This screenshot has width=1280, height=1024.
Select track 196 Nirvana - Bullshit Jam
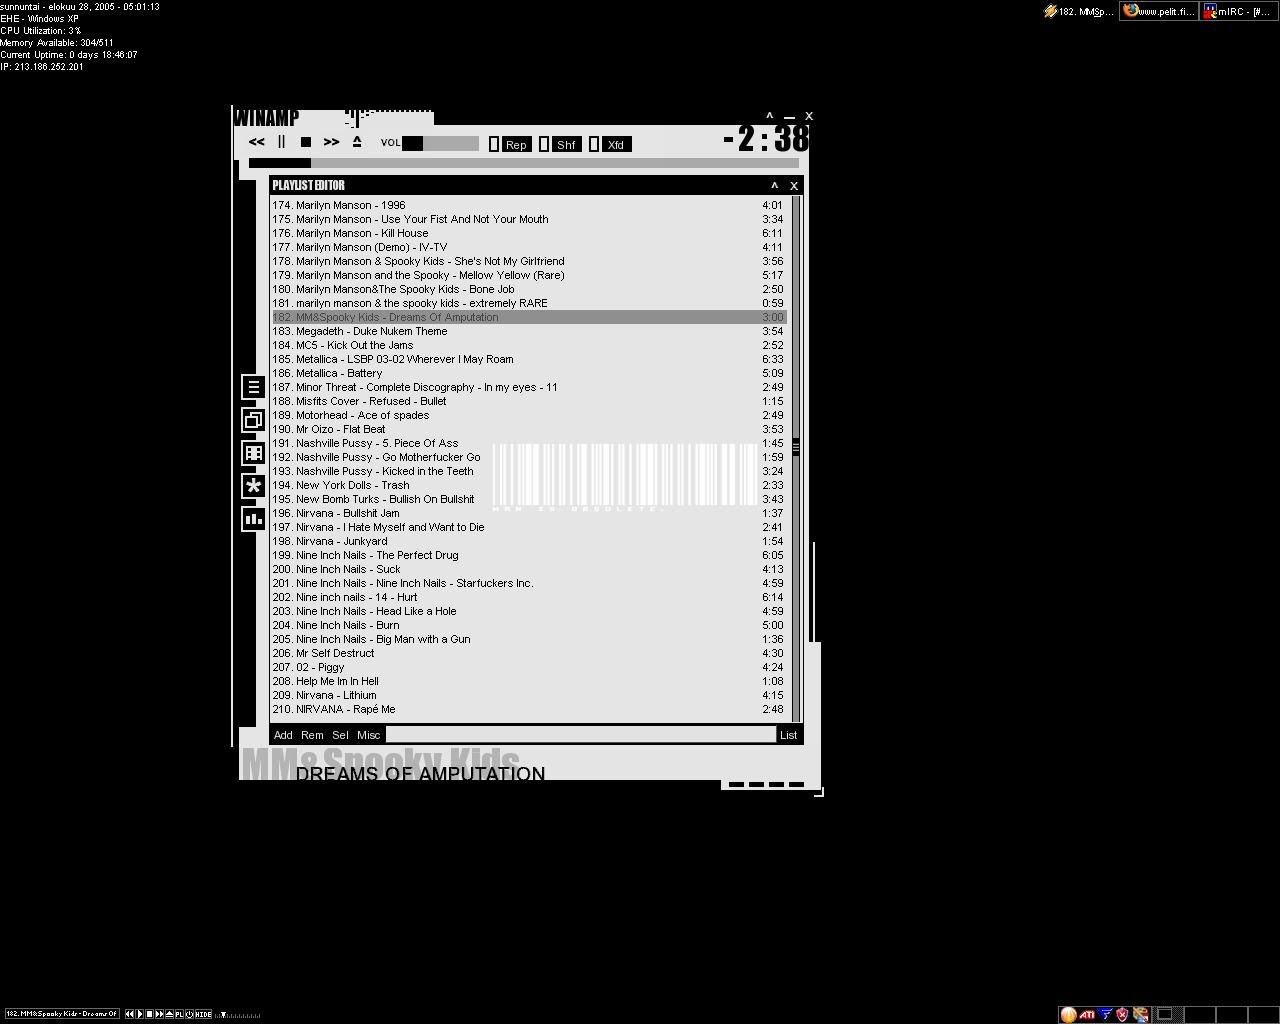click(529, 513)
